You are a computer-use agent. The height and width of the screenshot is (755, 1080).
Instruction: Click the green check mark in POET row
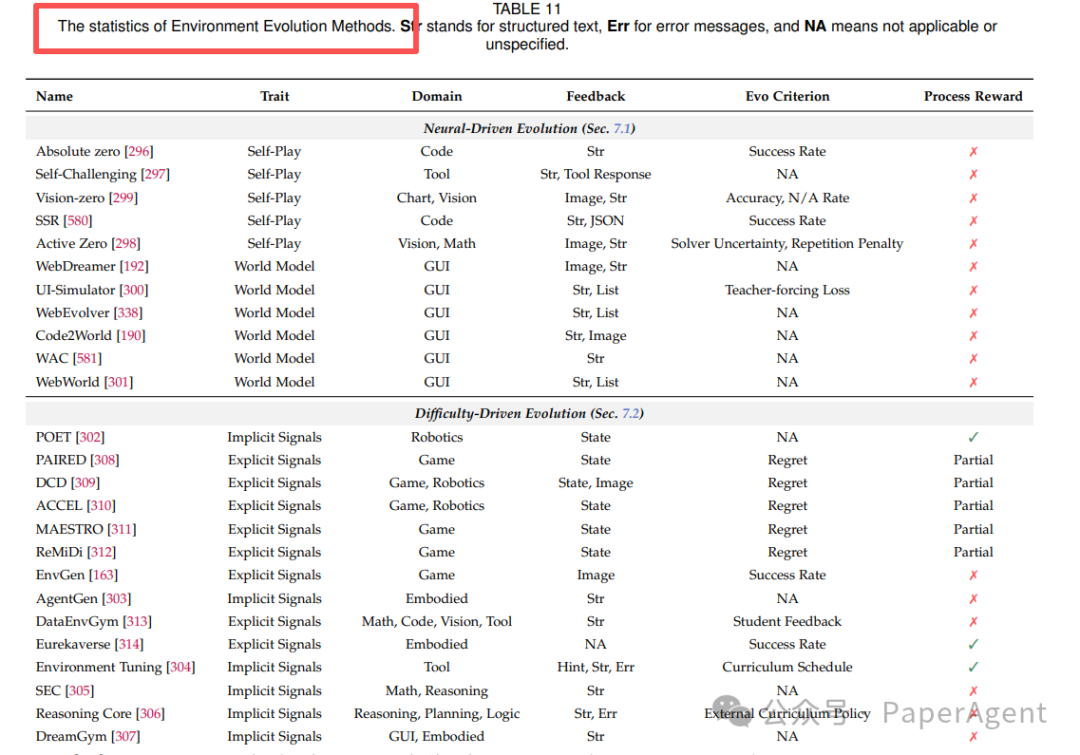tap(973, 437)
